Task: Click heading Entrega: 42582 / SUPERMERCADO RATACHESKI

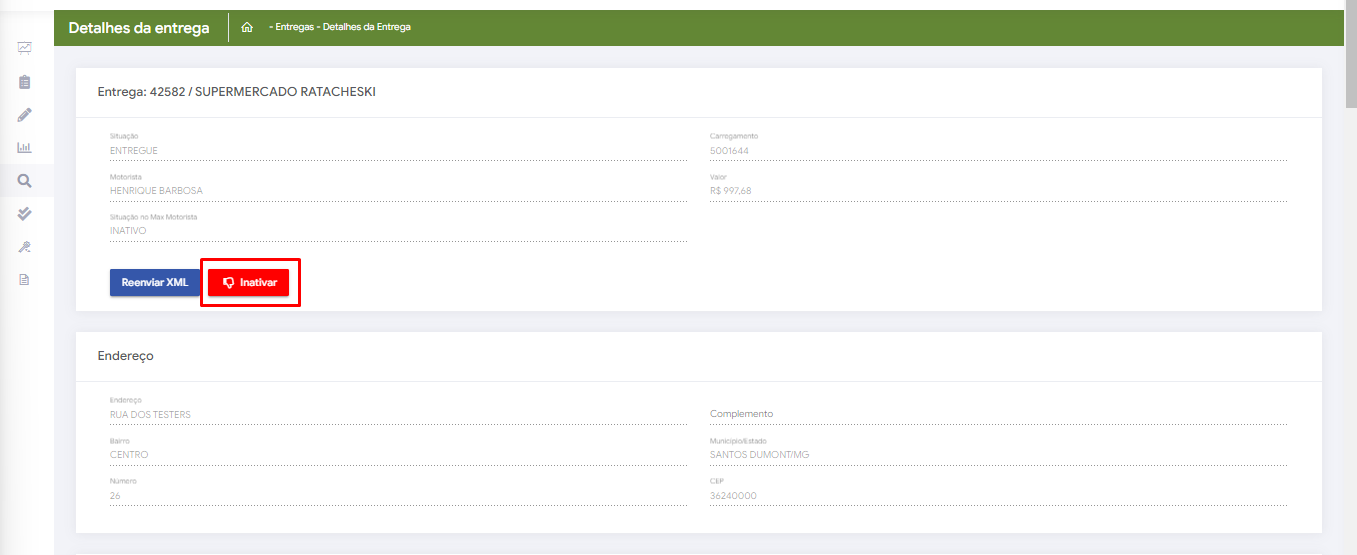Action: (236, 92)
